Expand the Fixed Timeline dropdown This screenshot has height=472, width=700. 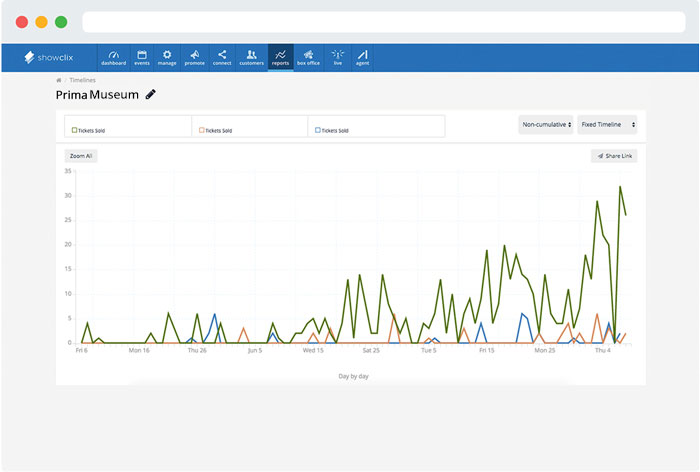tap(606, 125)
